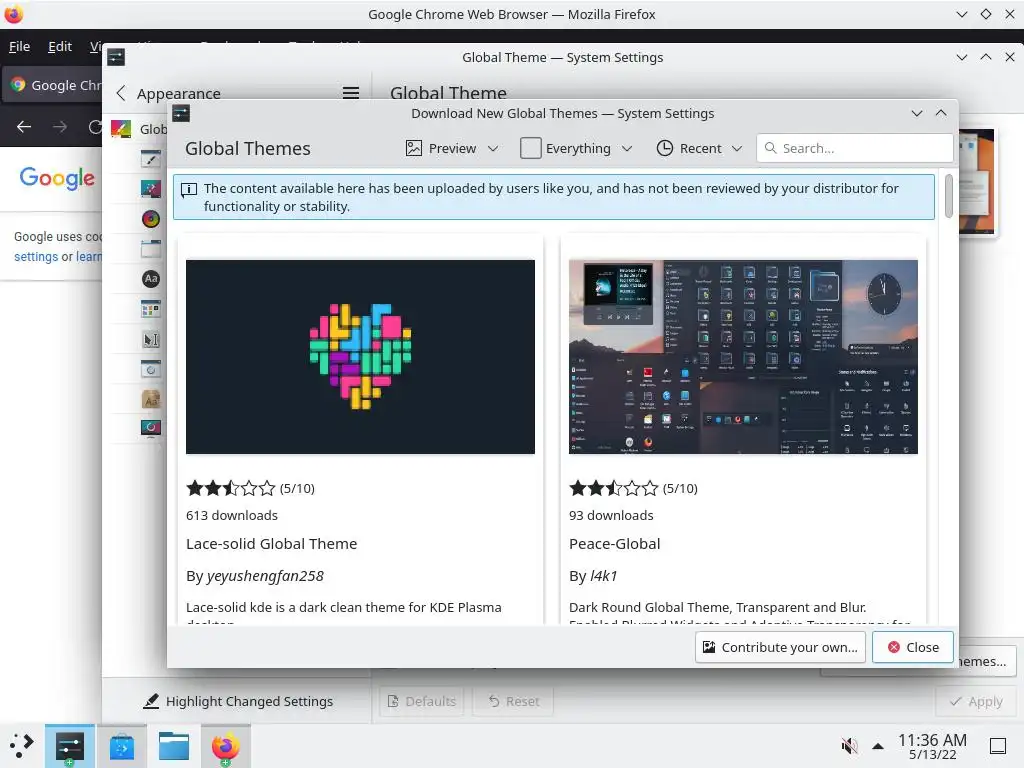The width and height of the screenshot is (1024, 768).
Task: Click author name l4k1
Action: 603,576
